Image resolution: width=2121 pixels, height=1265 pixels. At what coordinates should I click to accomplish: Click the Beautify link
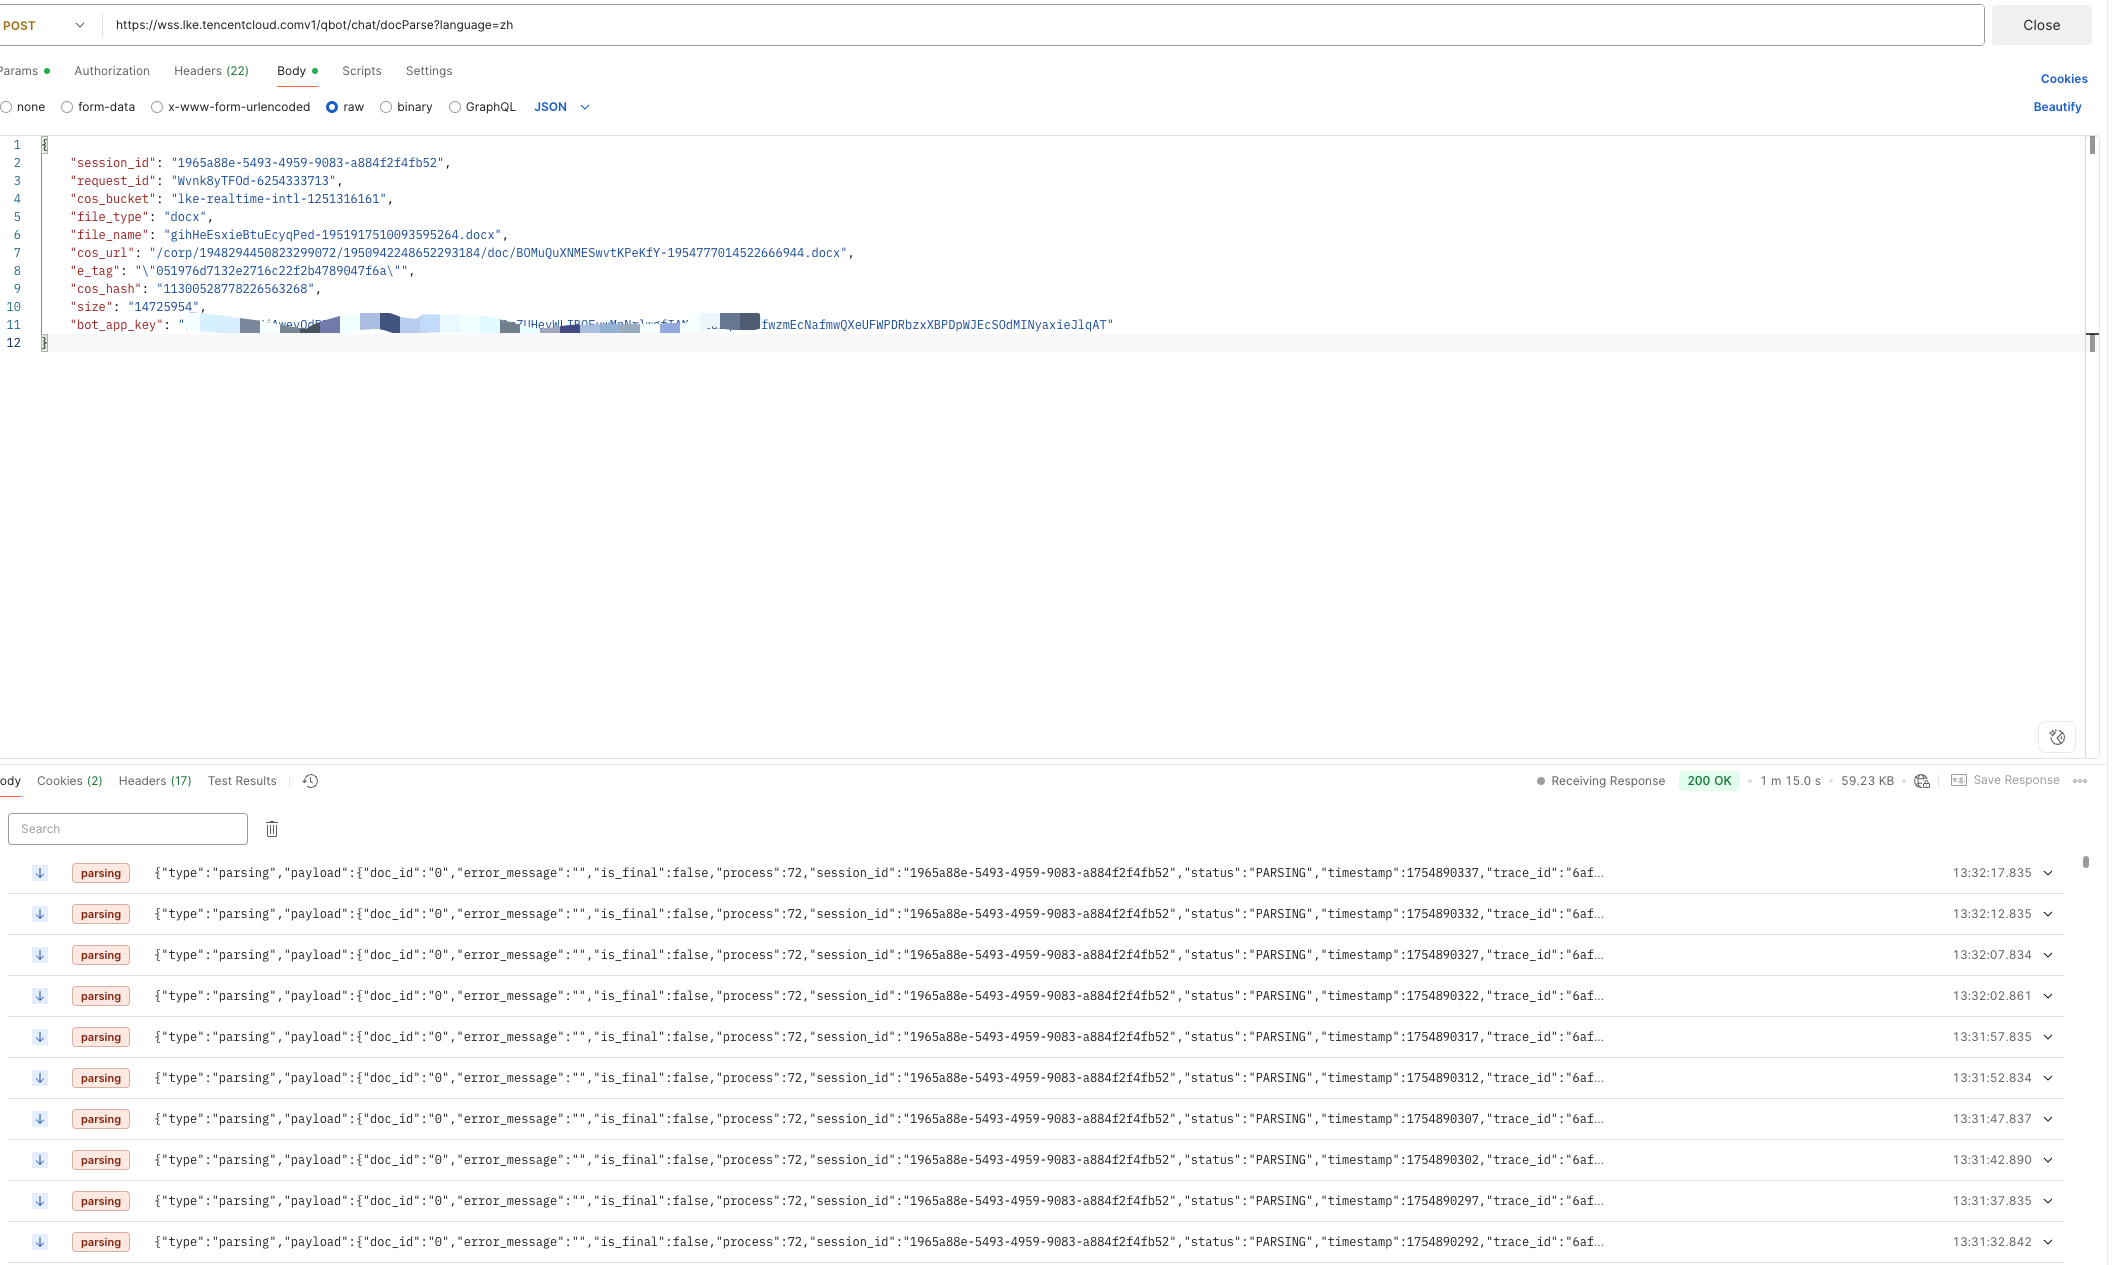point(2056,107)
